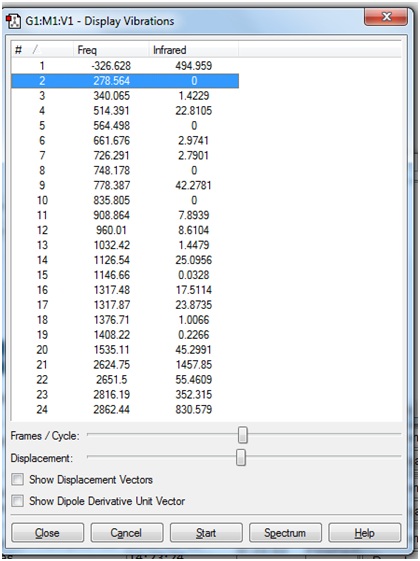Select mode 23 with frequency 2816.19

coord(125,395)
